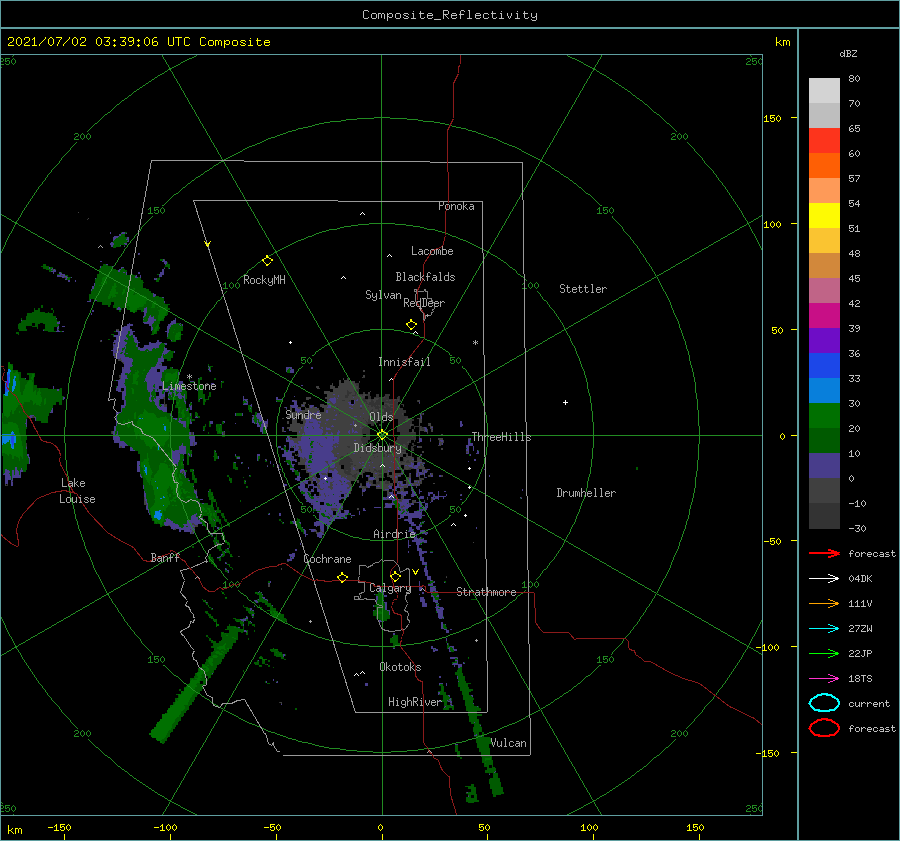This screenshot has height=841, width=900.
Task: Click the red forecast ellipse symbol
Action: (824, 728)
